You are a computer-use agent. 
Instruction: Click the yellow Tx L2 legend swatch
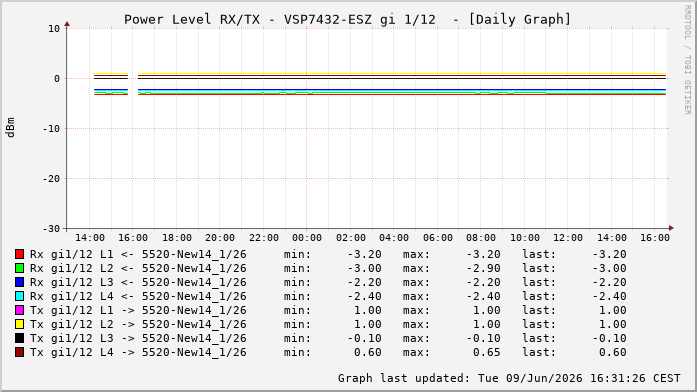pos(19,324)
